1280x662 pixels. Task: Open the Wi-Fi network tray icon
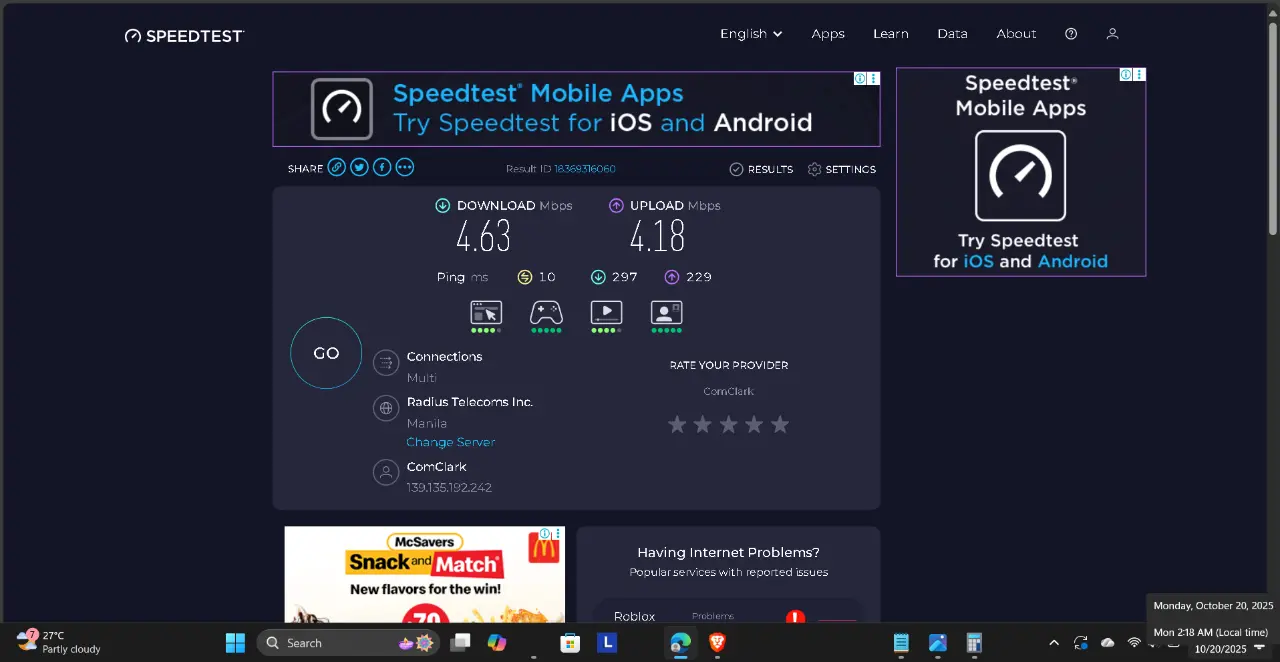click(x=1134, y=642)
